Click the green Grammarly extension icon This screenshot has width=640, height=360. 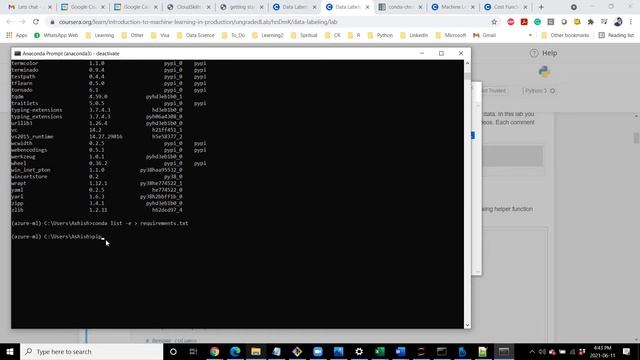(537, 22)
